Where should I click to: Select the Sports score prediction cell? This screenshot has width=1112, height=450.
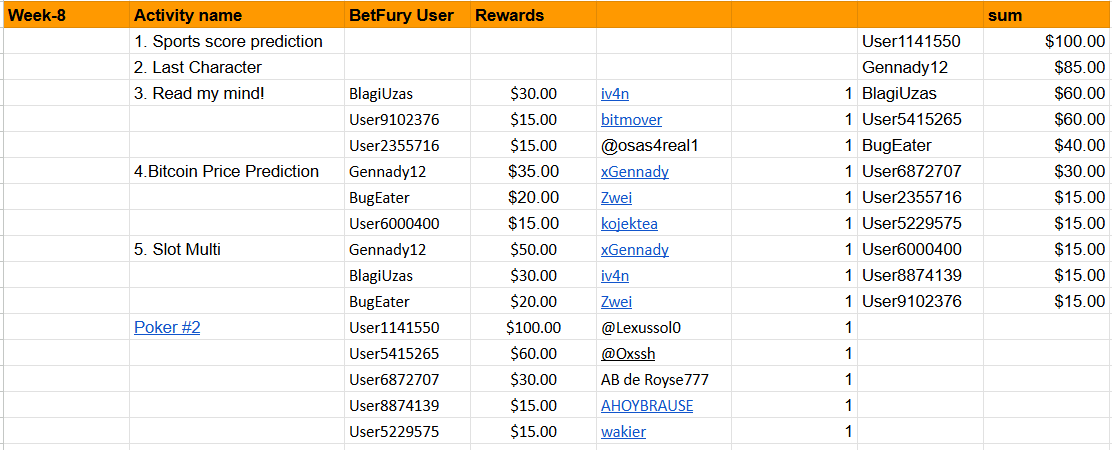tap(237, 41)
